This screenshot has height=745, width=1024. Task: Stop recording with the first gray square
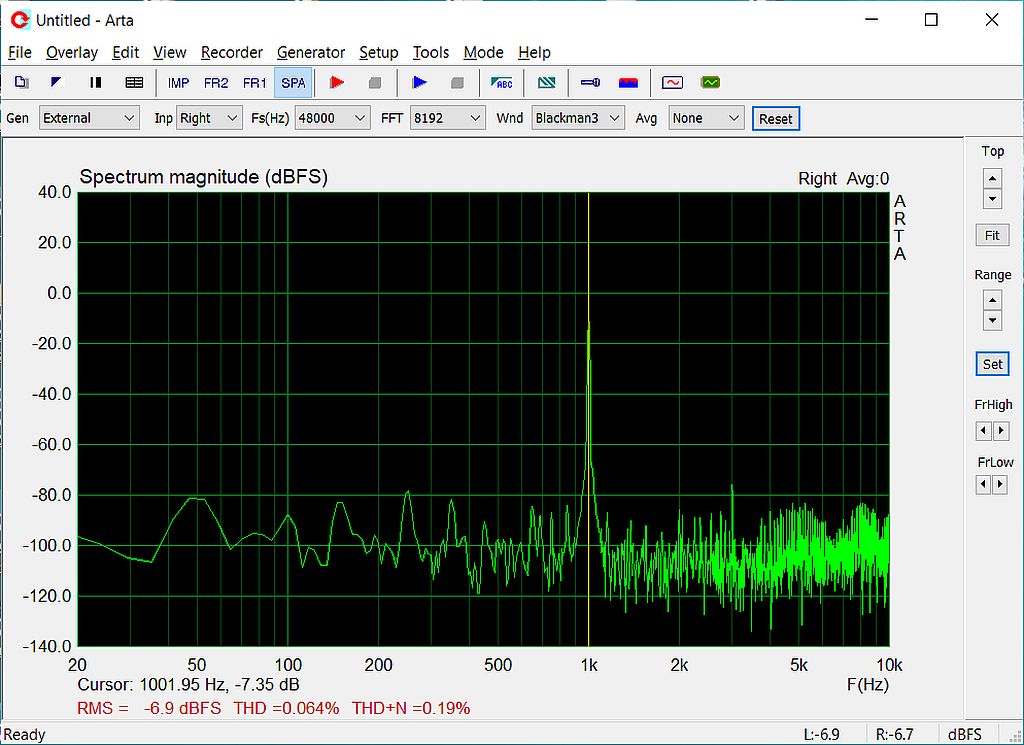coord(375,83)
